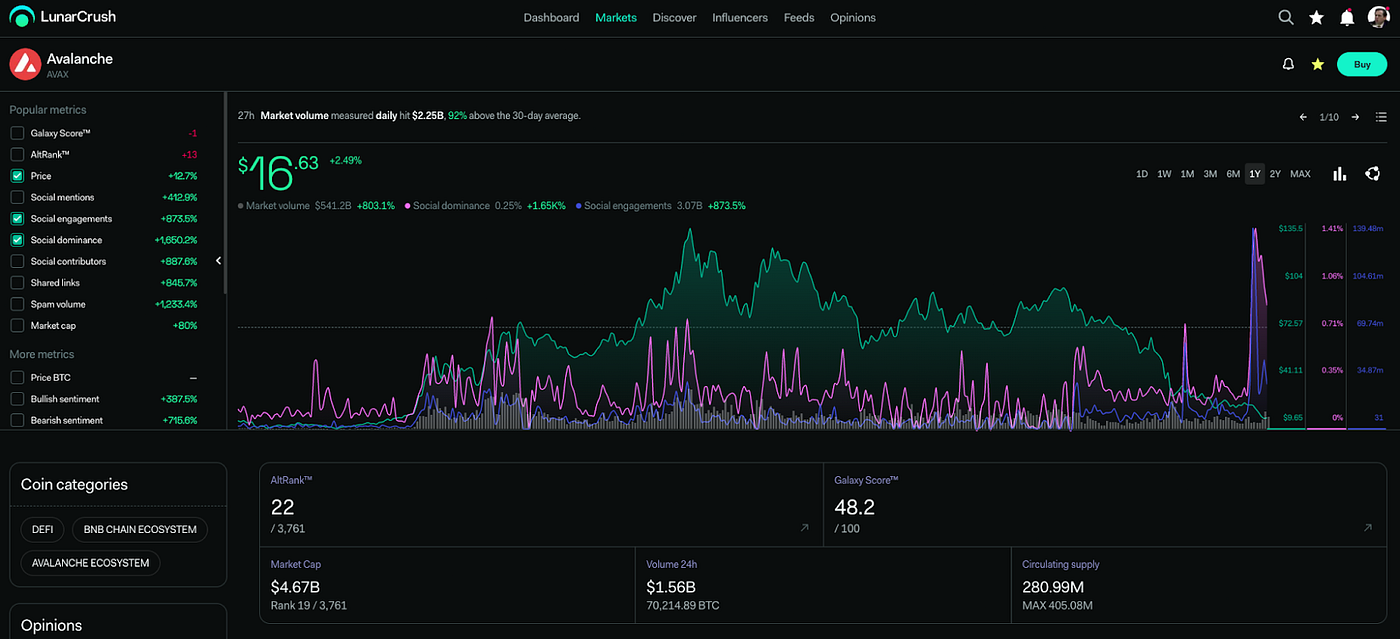Expand Galaxy Score card arrow

[1368, 528]
